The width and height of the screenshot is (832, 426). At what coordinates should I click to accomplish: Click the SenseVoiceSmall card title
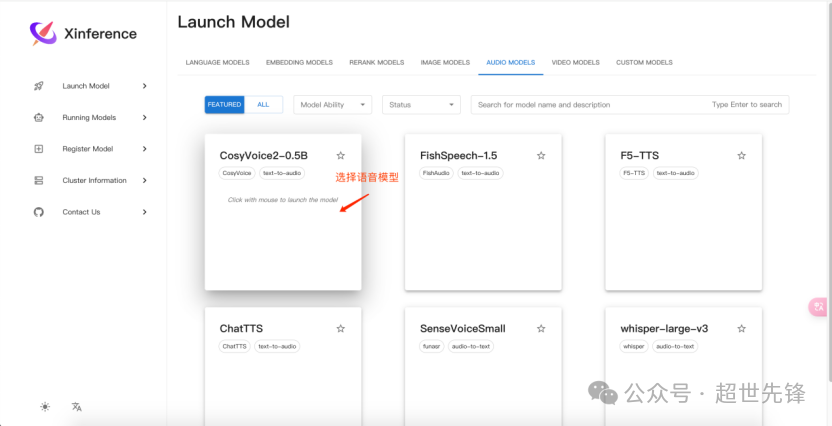click(x=463, y=328)
